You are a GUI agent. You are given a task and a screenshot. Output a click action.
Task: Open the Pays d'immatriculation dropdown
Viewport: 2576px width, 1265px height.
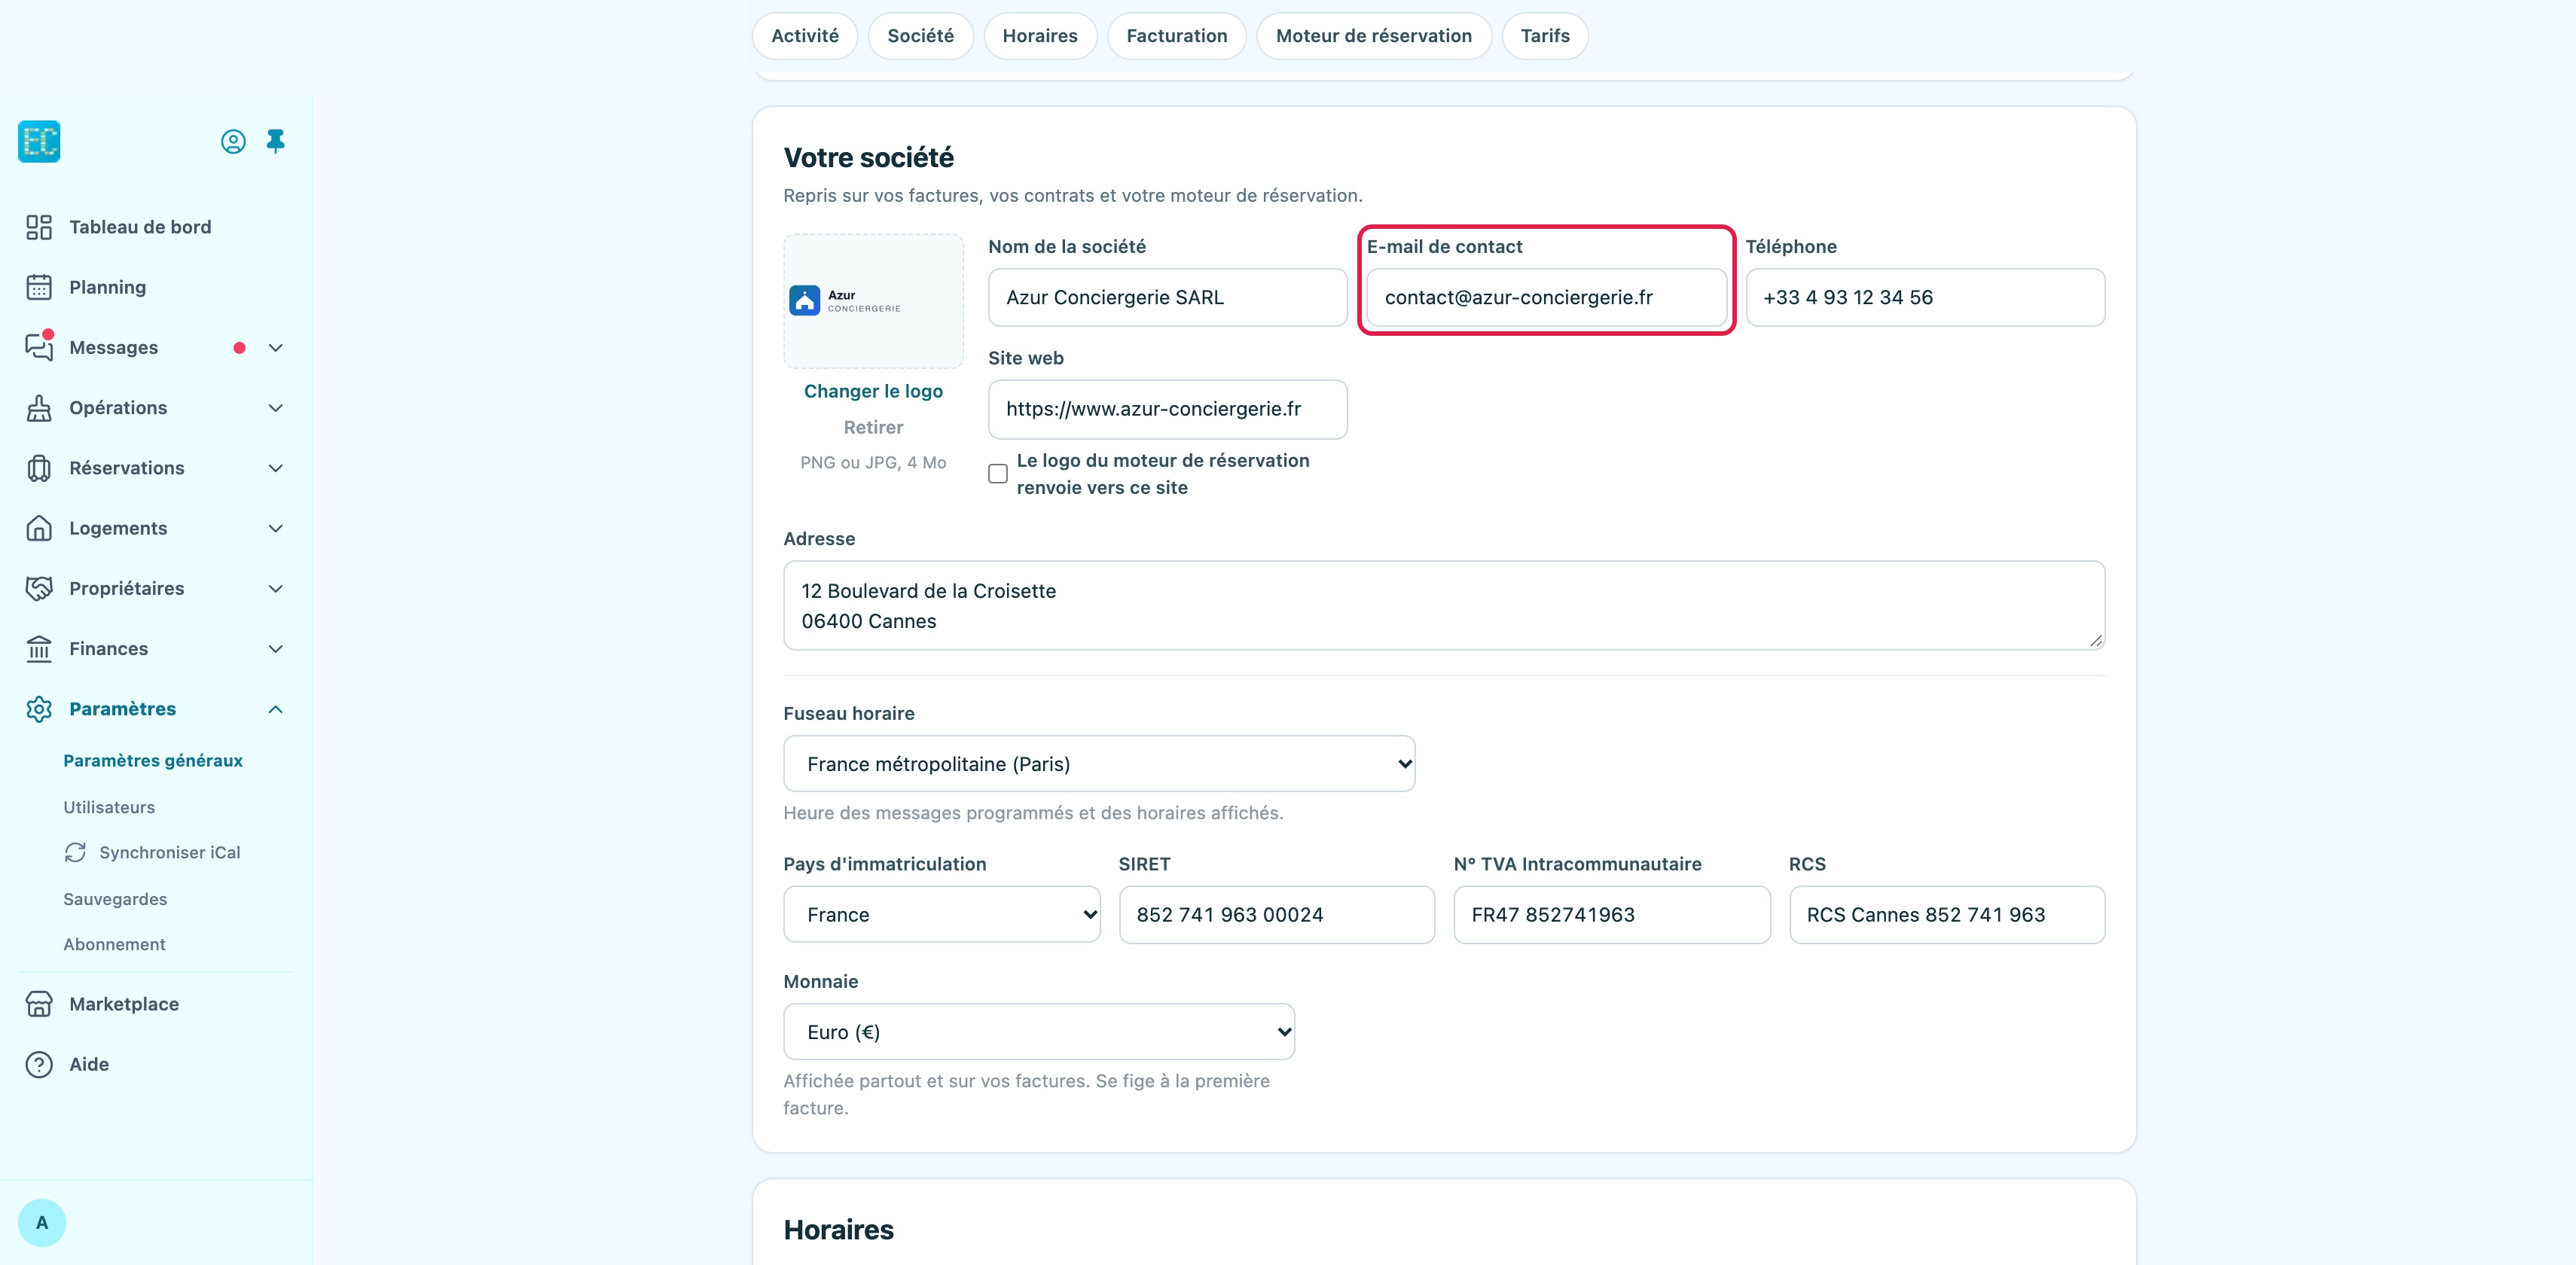coord(942,914)
